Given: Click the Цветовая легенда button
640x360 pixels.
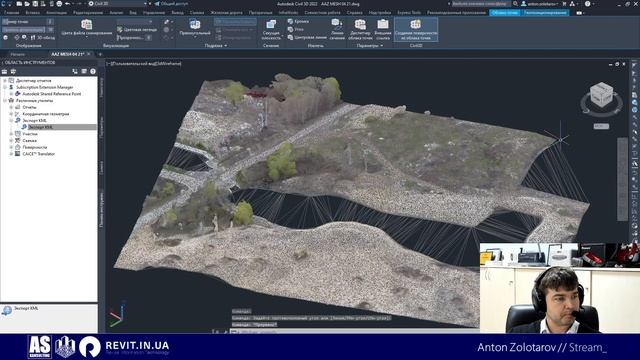Looking at the screenshot, I should pos(137,30).
